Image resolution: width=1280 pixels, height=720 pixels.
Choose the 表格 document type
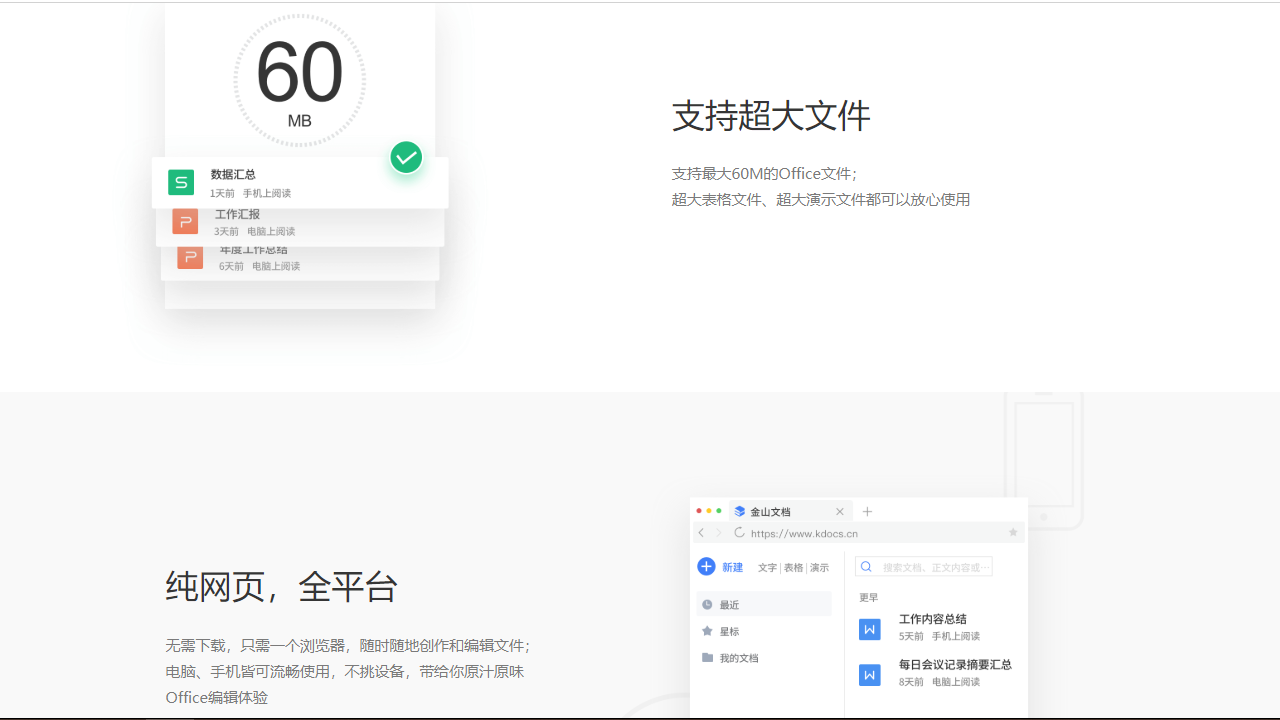794,567
